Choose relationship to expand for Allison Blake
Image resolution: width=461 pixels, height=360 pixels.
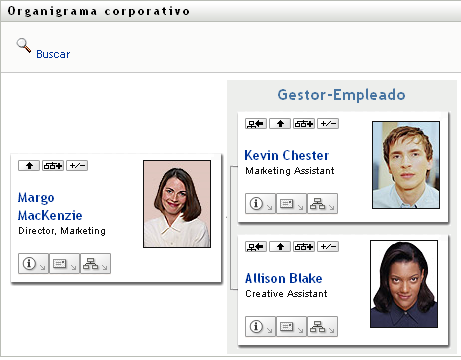[x=304, y=247]
